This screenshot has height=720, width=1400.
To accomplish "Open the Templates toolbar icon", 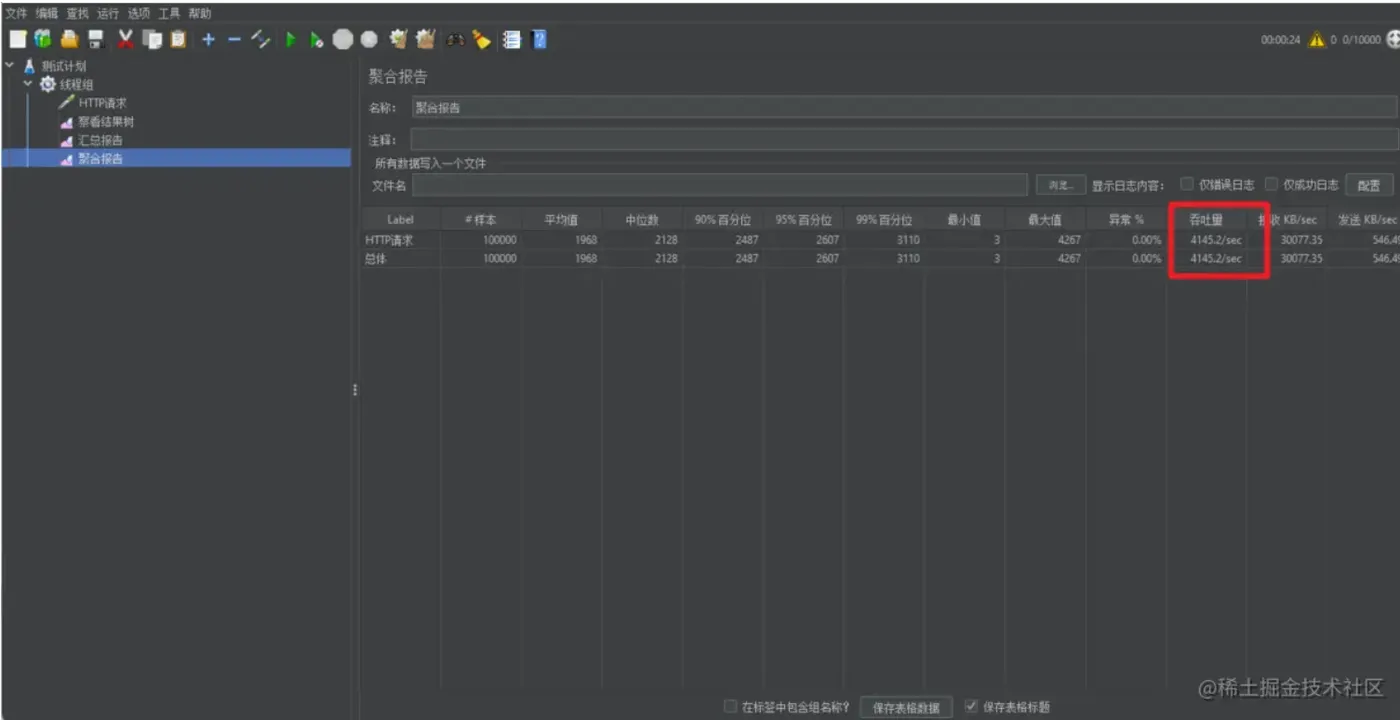I will tap(42, 39).
